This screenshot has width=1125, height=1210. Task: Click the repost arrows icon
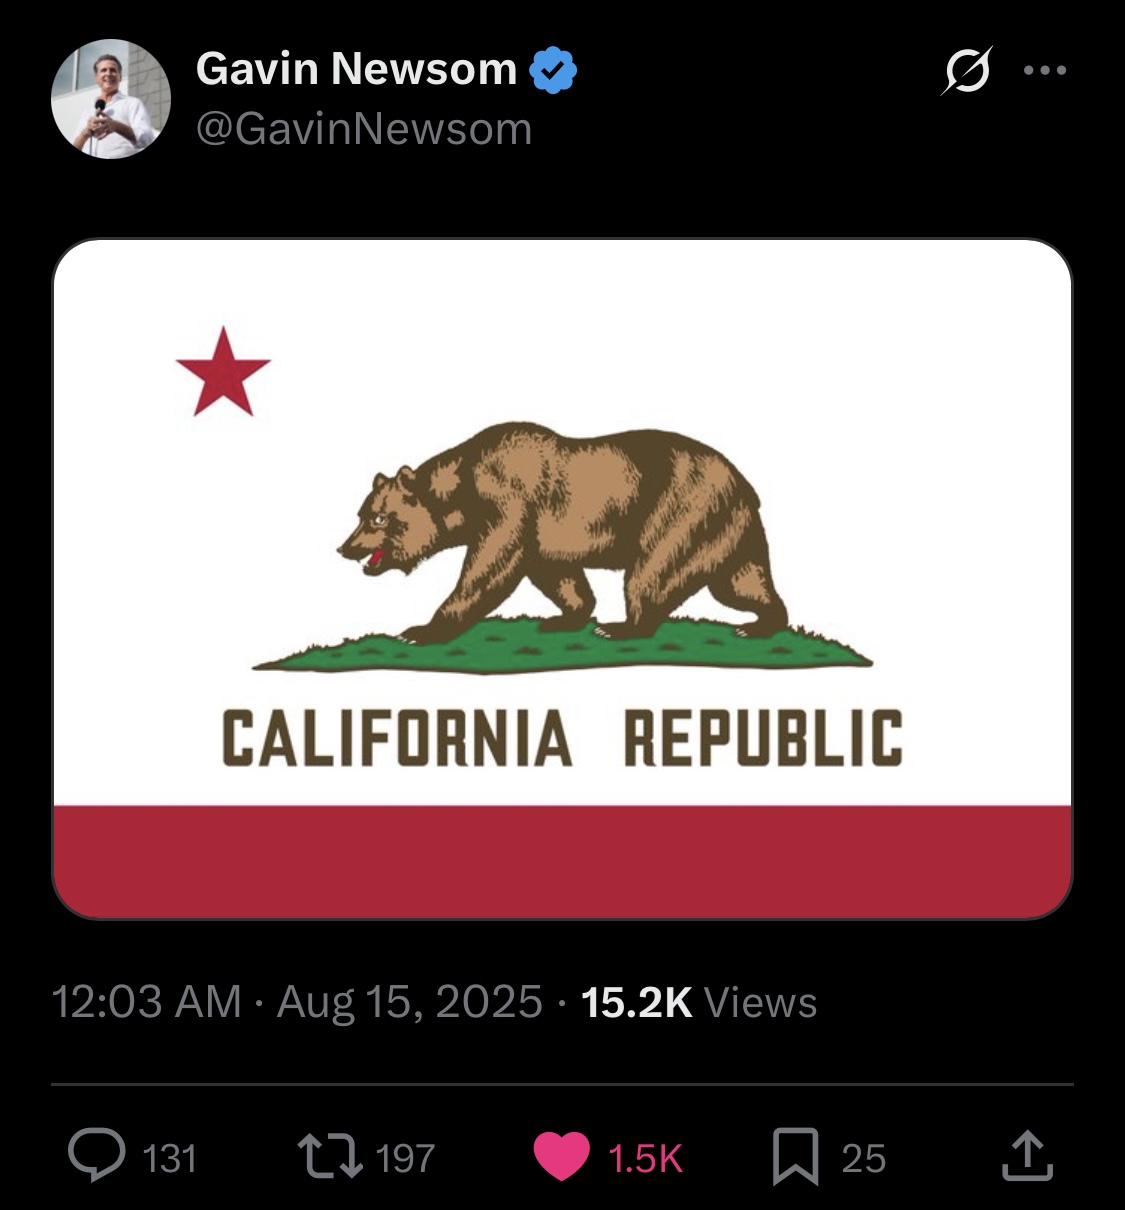pyautogui.click(x=330, y=1155)
